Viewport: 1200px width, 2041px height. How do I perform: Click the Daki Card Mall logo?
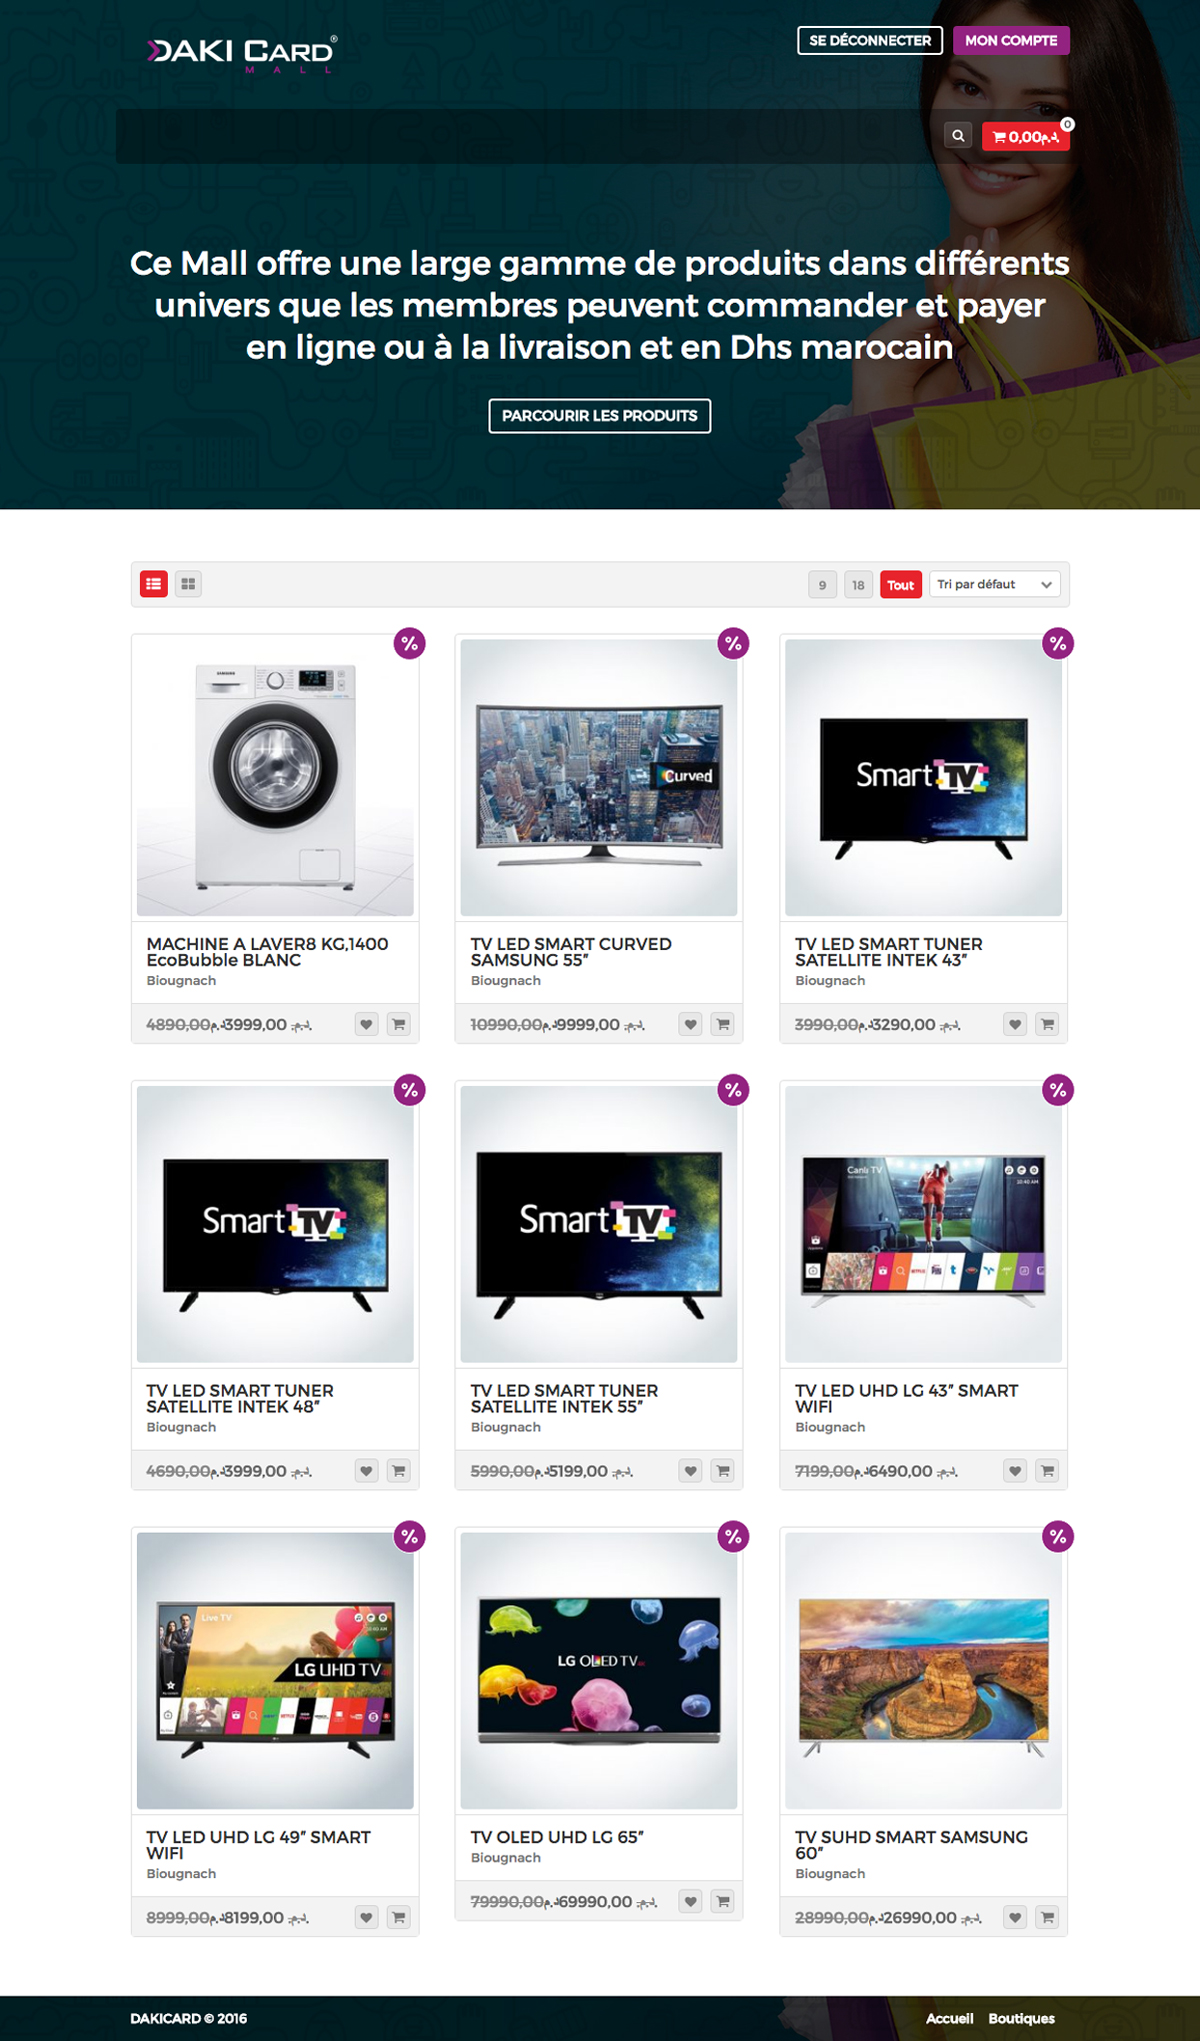(242, 54)
